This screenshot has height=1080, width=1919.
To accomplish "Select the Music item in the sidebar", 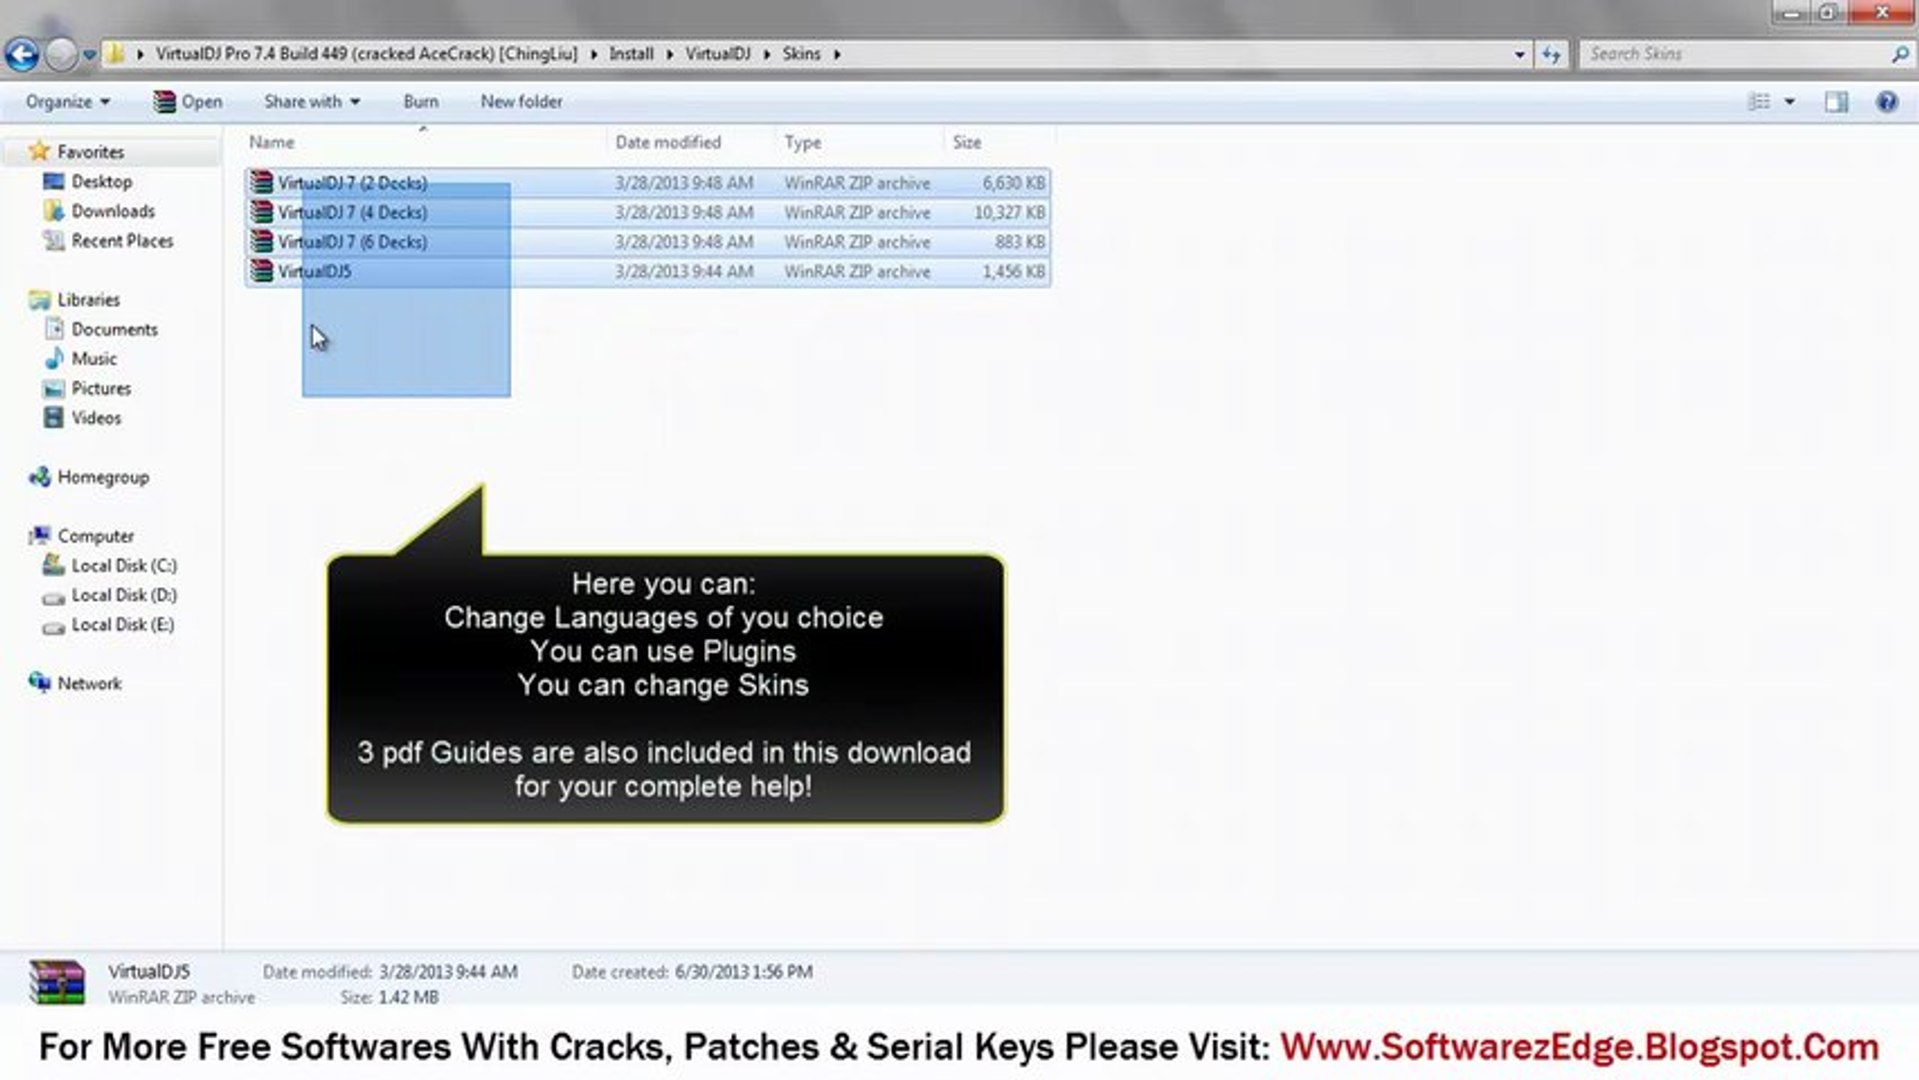I will (x=94, y=358).
